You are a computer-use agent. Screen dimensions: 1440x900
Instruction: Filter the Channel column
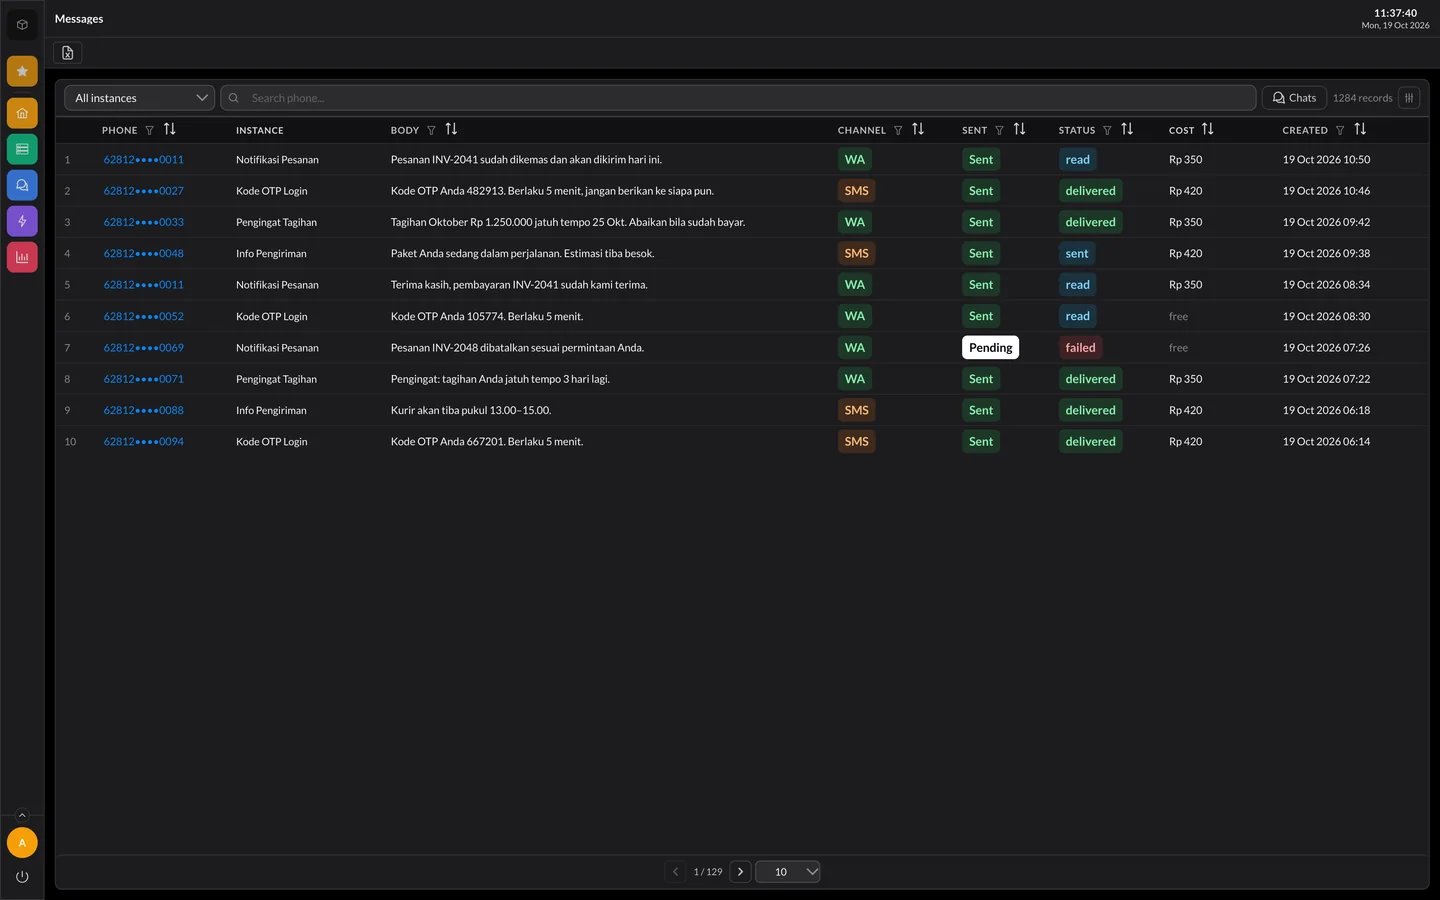[898, 130]
